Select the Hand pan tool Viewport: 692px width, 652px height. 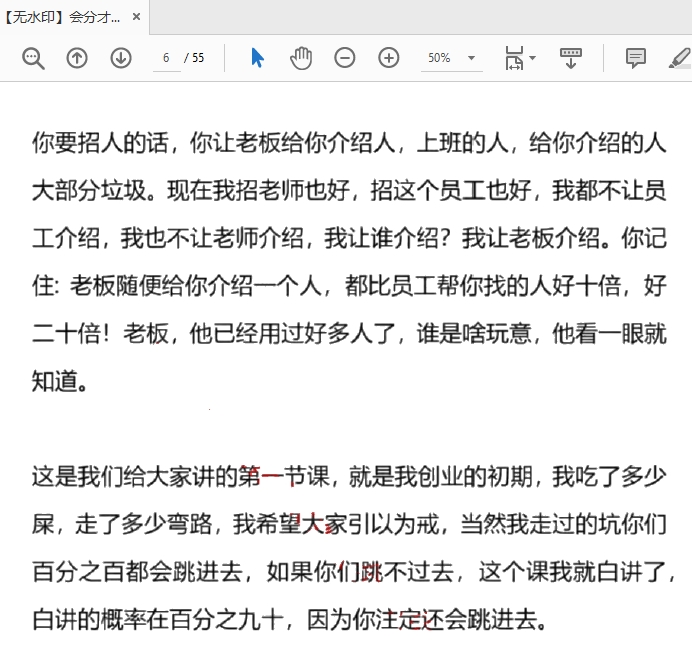[301, 58]
